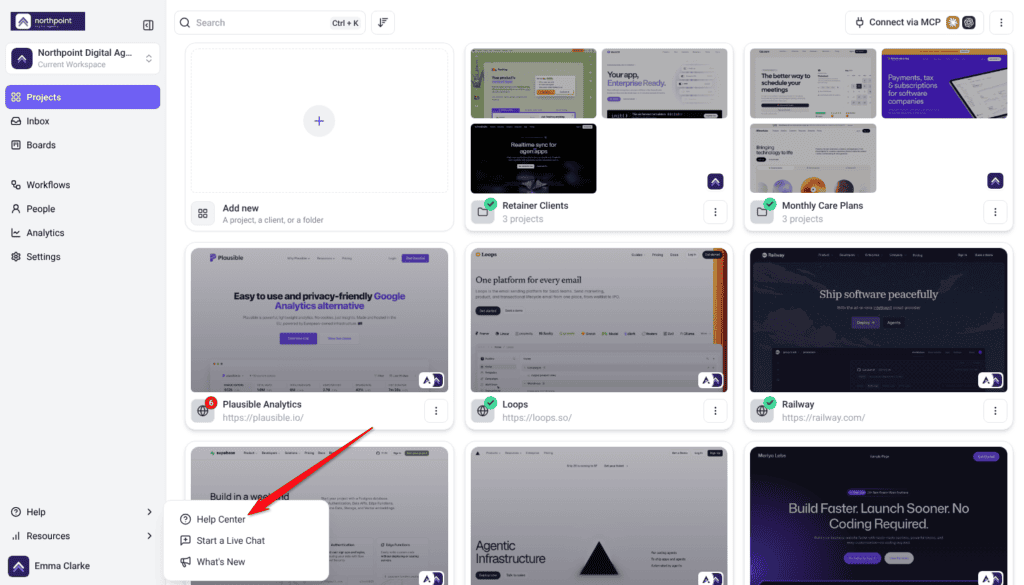The height and width of the screenshot is (585, 1024).
Task: Click the Add new label
Action: coord(240,208)
